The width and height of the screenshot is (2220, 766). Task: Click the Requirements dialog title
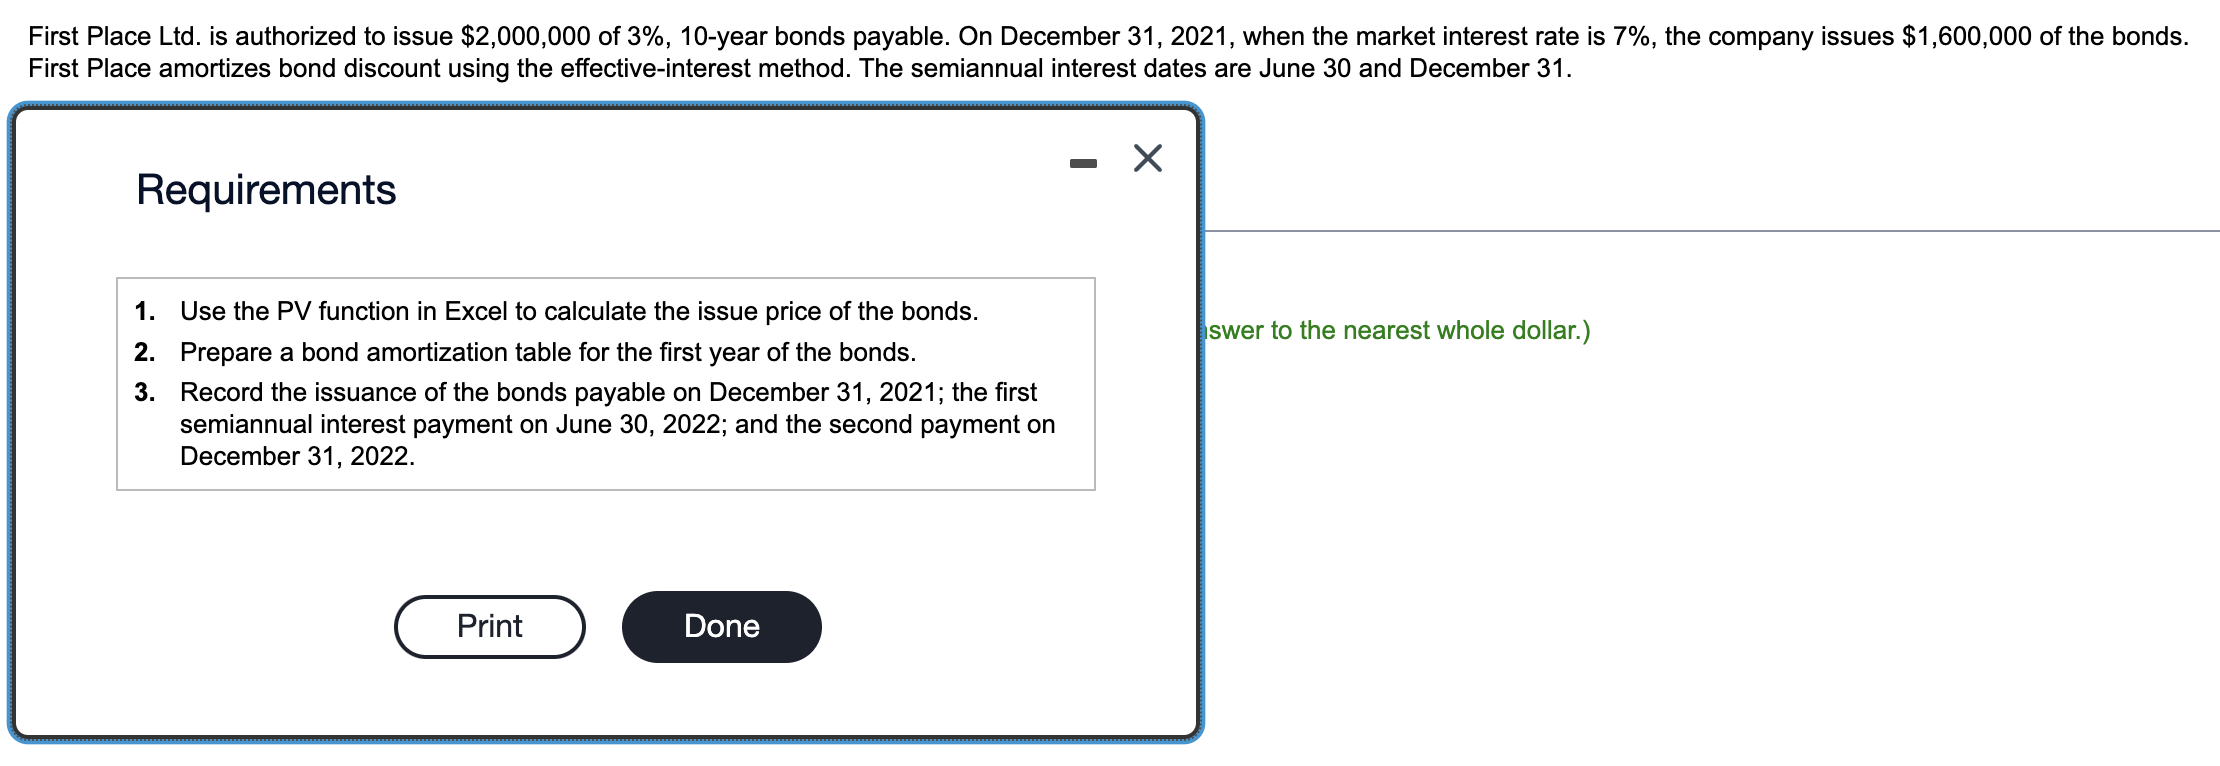pyautogui.click(x=266, y=189)
